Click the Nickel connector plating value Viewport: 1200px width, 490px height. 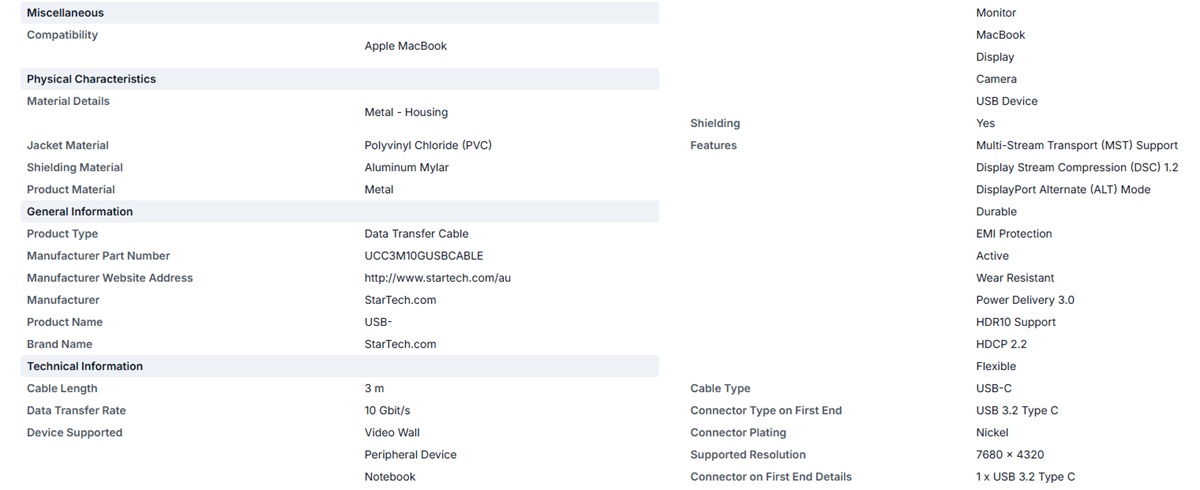[x=992, y=433]
